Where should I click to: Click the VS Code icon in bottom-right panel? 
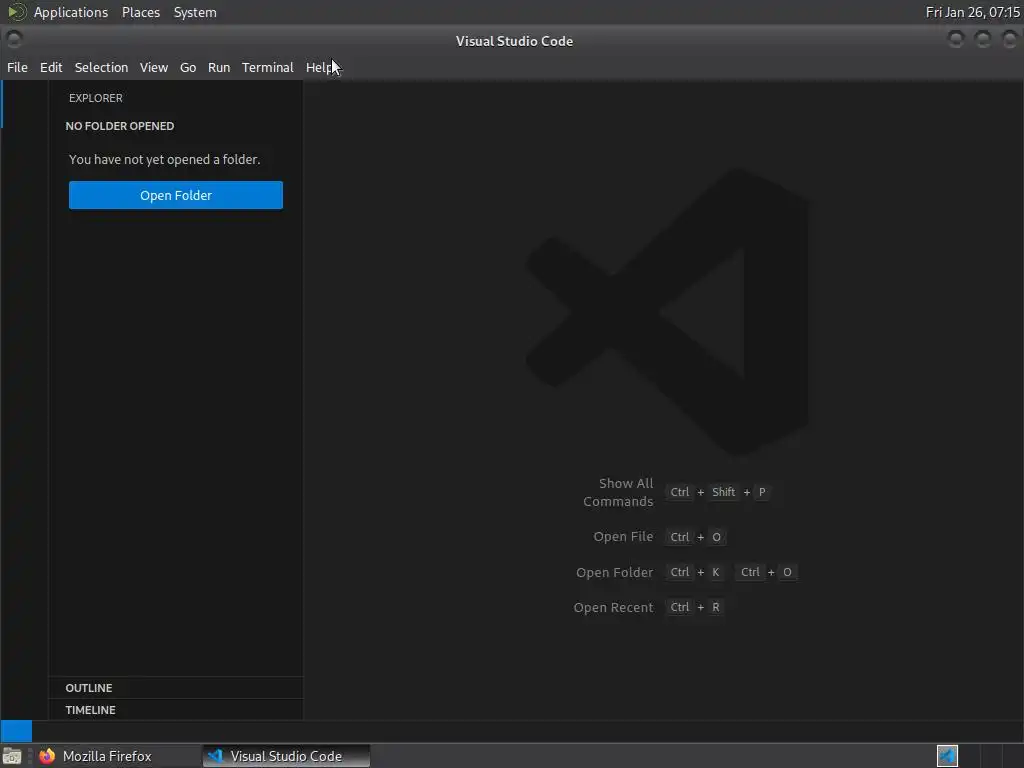(x=947, y=756)
